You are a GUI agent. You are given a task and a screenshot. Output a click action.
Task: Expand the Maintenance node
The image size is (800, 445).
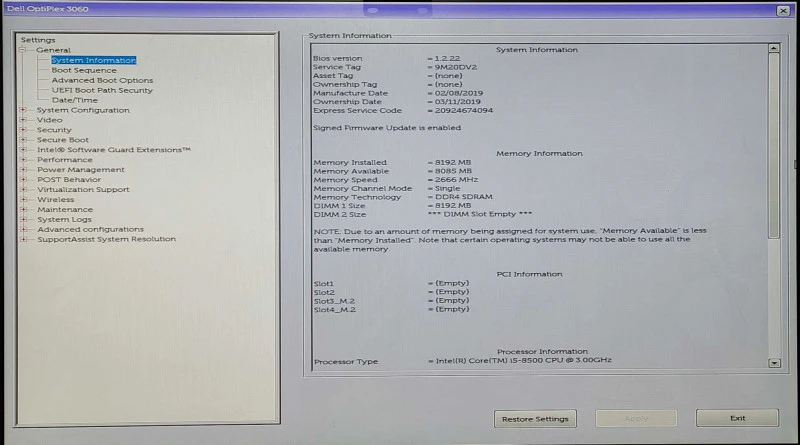click(22, 209)
